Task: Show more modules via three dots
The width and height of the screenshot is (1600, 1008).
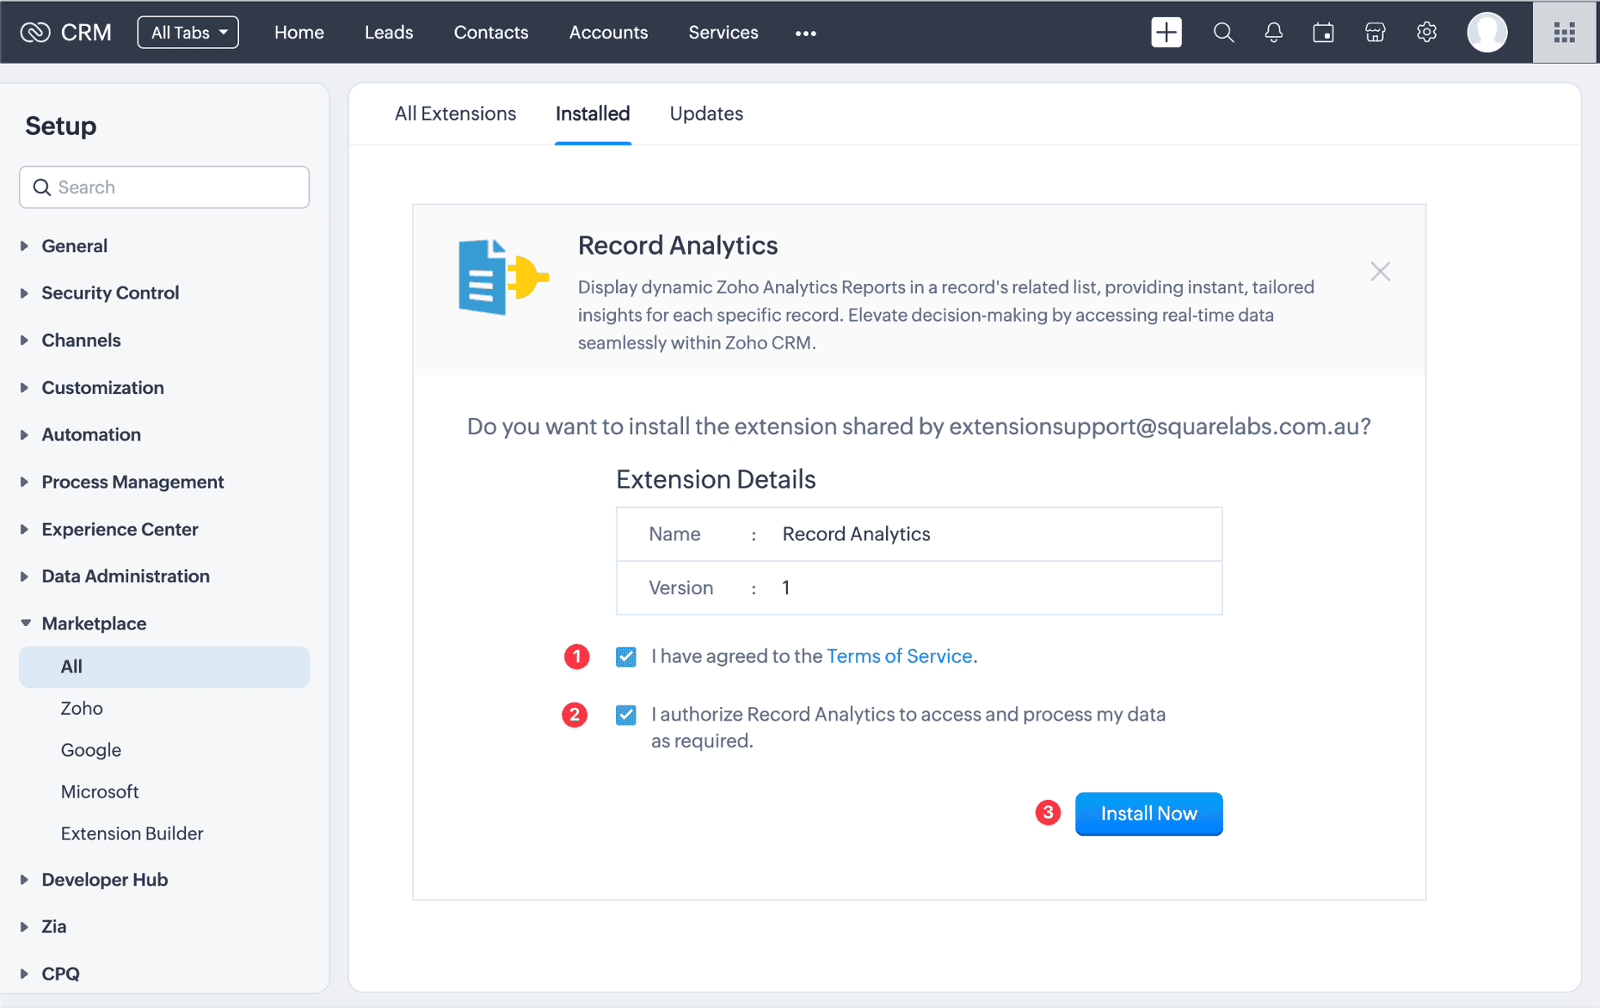Action: tap(806, 33)
